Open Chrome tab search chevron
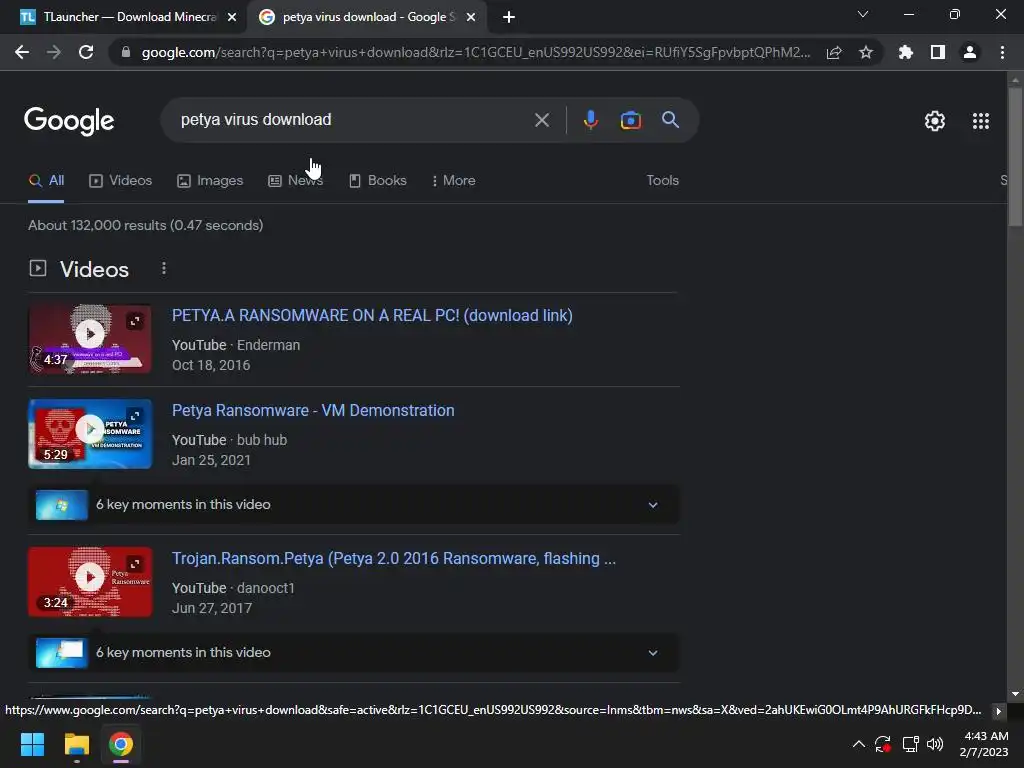This screenshot has height=768, width=1024. coord(863,14)
